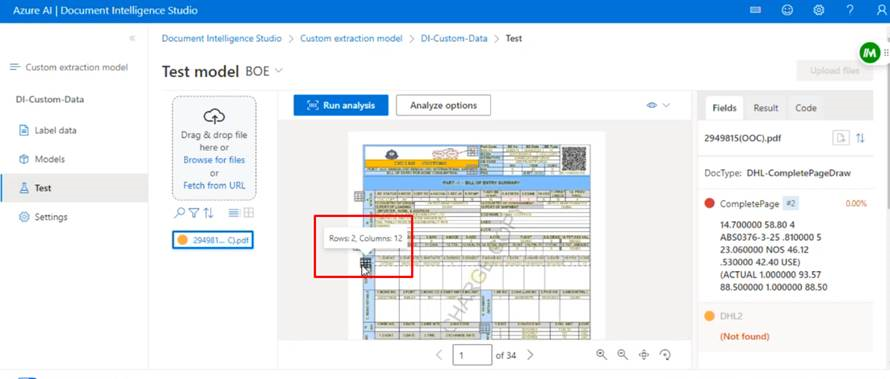Rotate the document preview
Image resolution: width=891 pixels, height=380 pixels.
pos(665,354)
